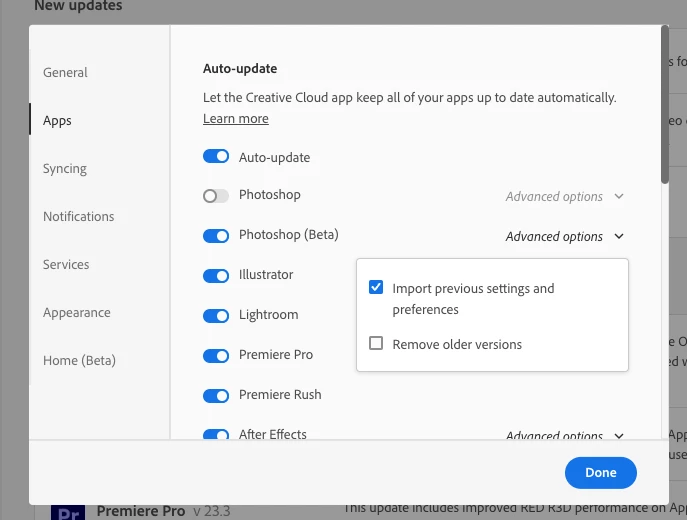Disable auto-update for Photoshop (Beta)

click(216, 236)
